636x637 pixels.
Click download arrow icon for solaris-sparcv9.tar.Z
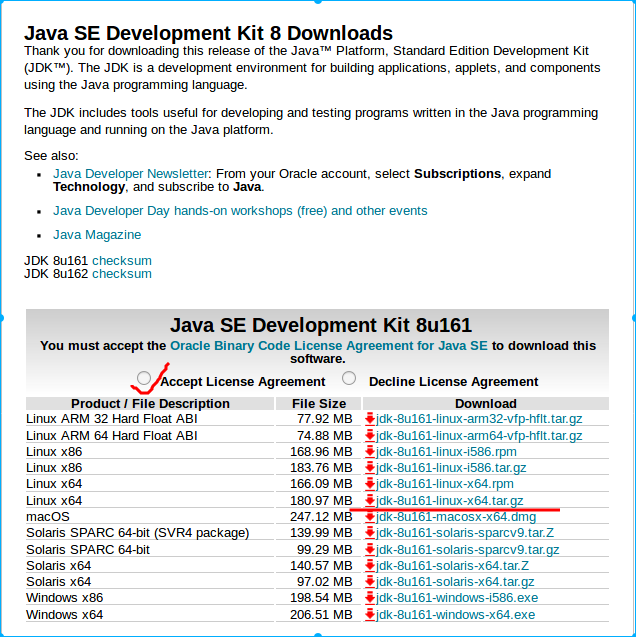[x=370, y=533]
